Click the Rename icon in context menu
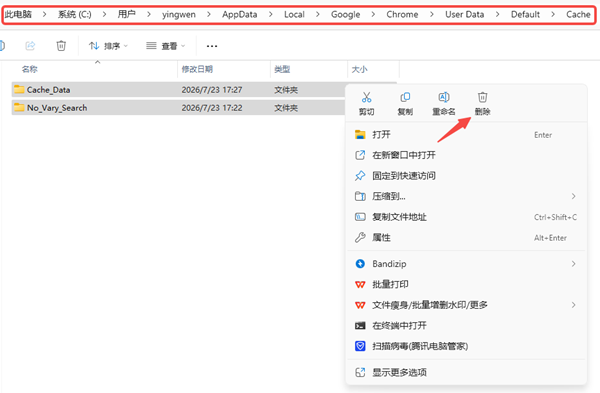 point(443,97)
